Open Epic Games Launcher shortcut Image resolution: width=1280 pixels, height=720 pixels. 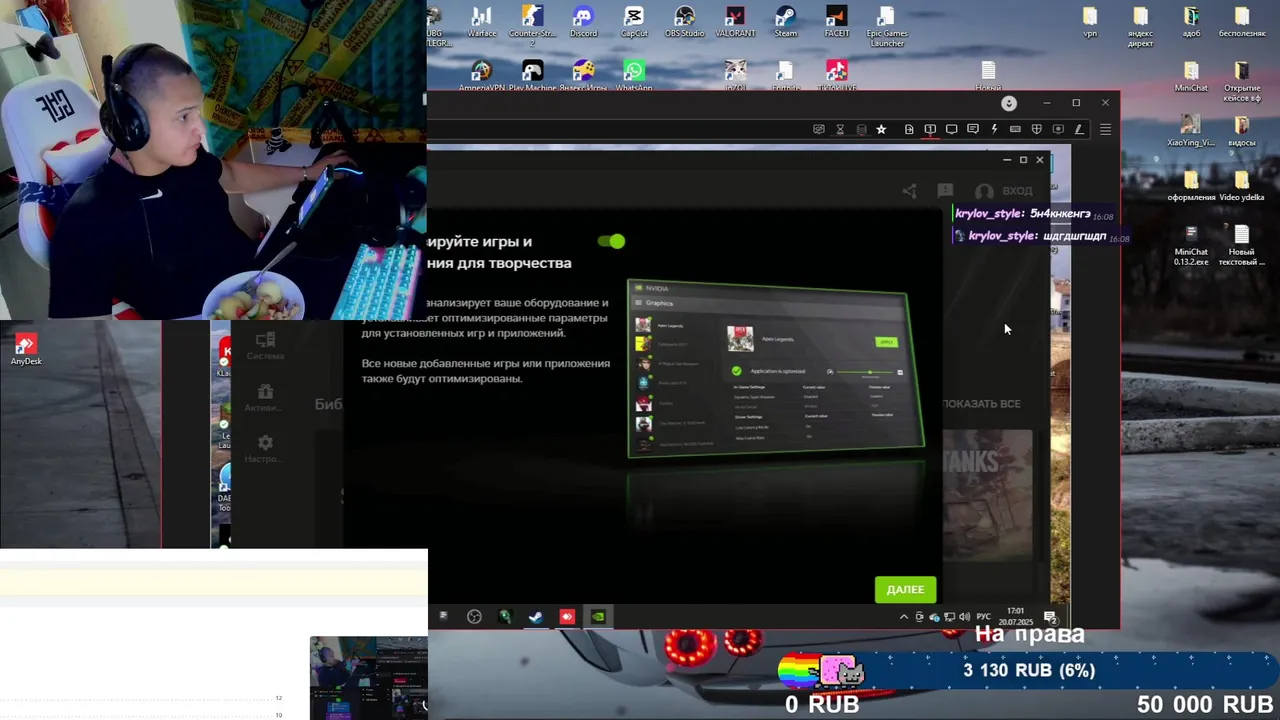click(x=887, y=26)
